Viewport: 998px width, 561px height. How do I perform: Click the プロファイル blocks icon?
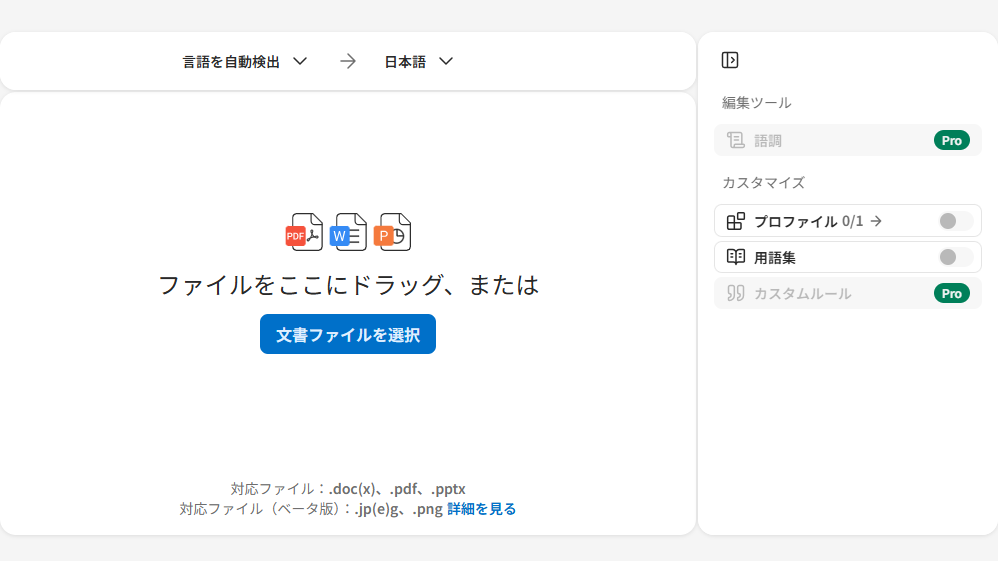click(736, 221)
